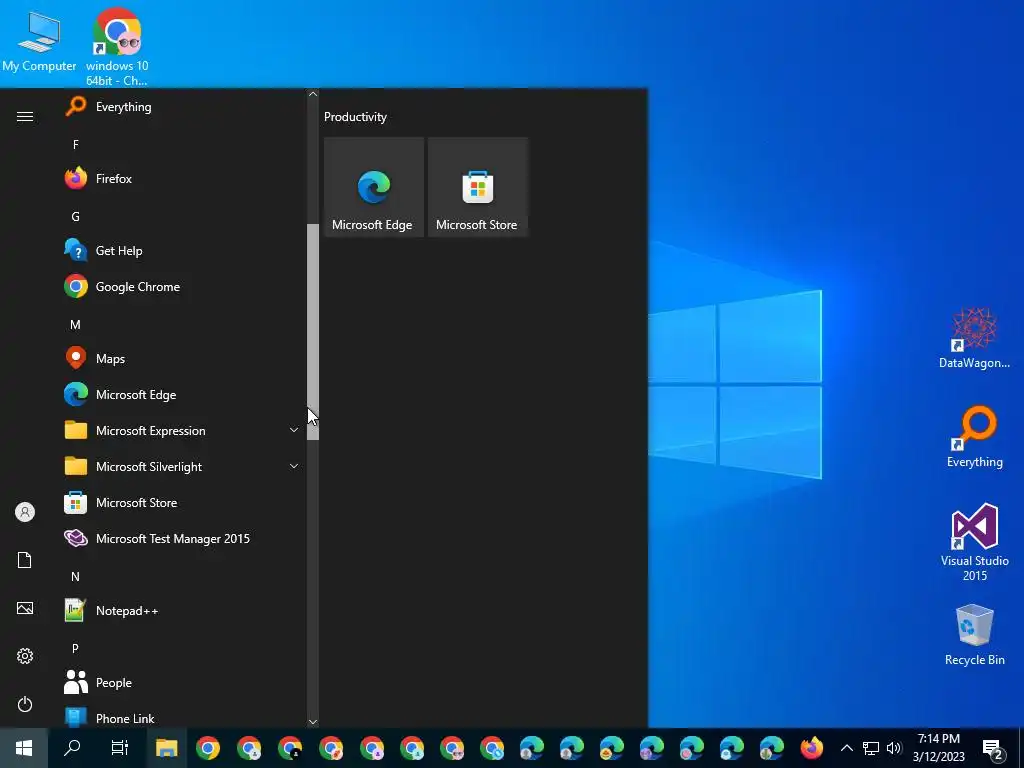Click the scroll-up arrow of app list
The image size is (1024, 768).
pos(313,94)
